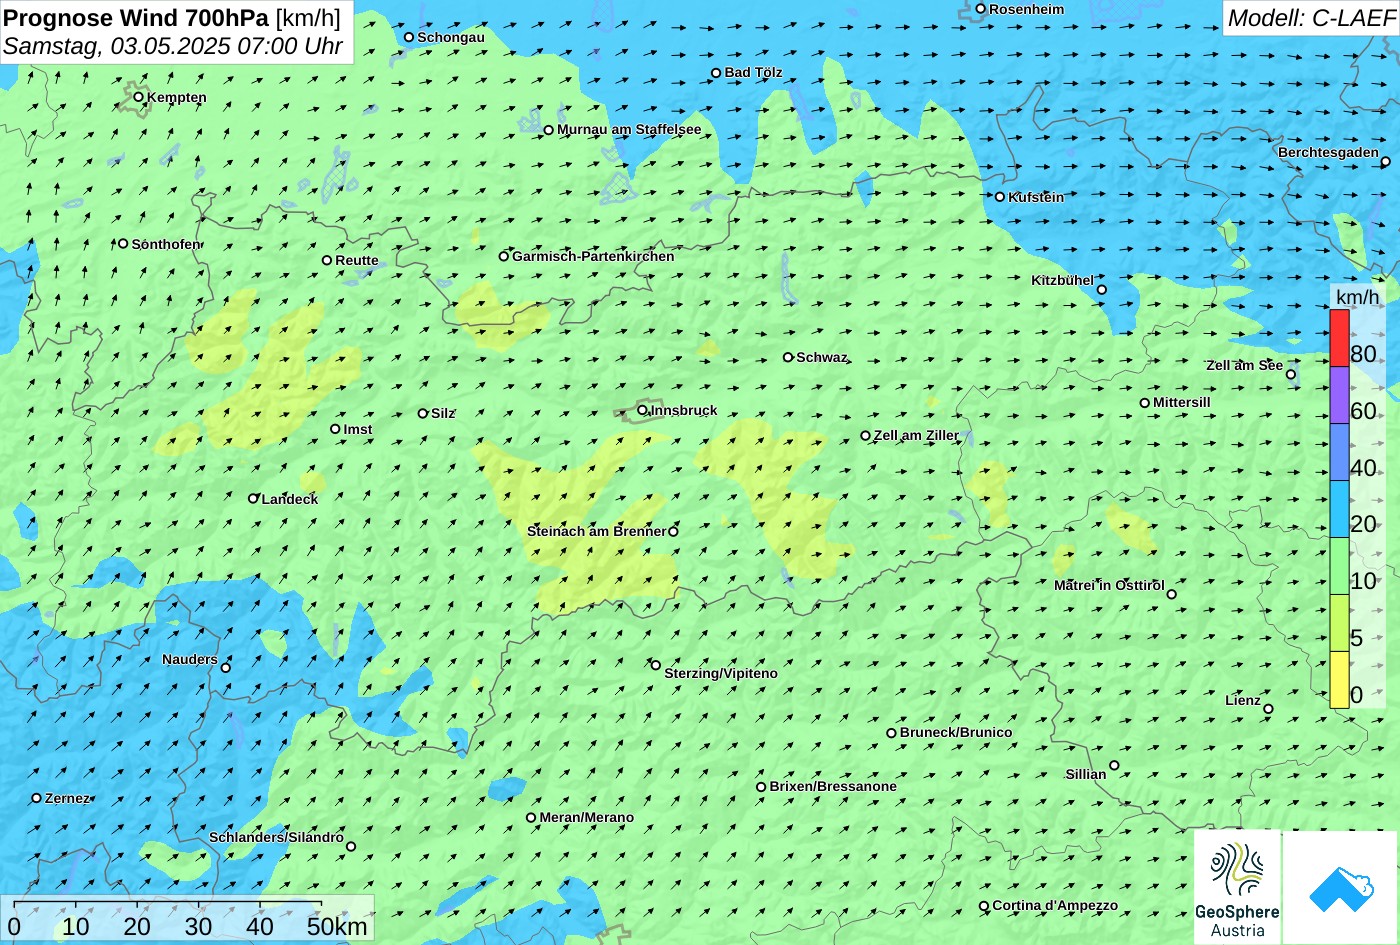The height and width of the screenshot is (945, 1400).
Task: Click the 50km scale bar label
Action: 337,926
